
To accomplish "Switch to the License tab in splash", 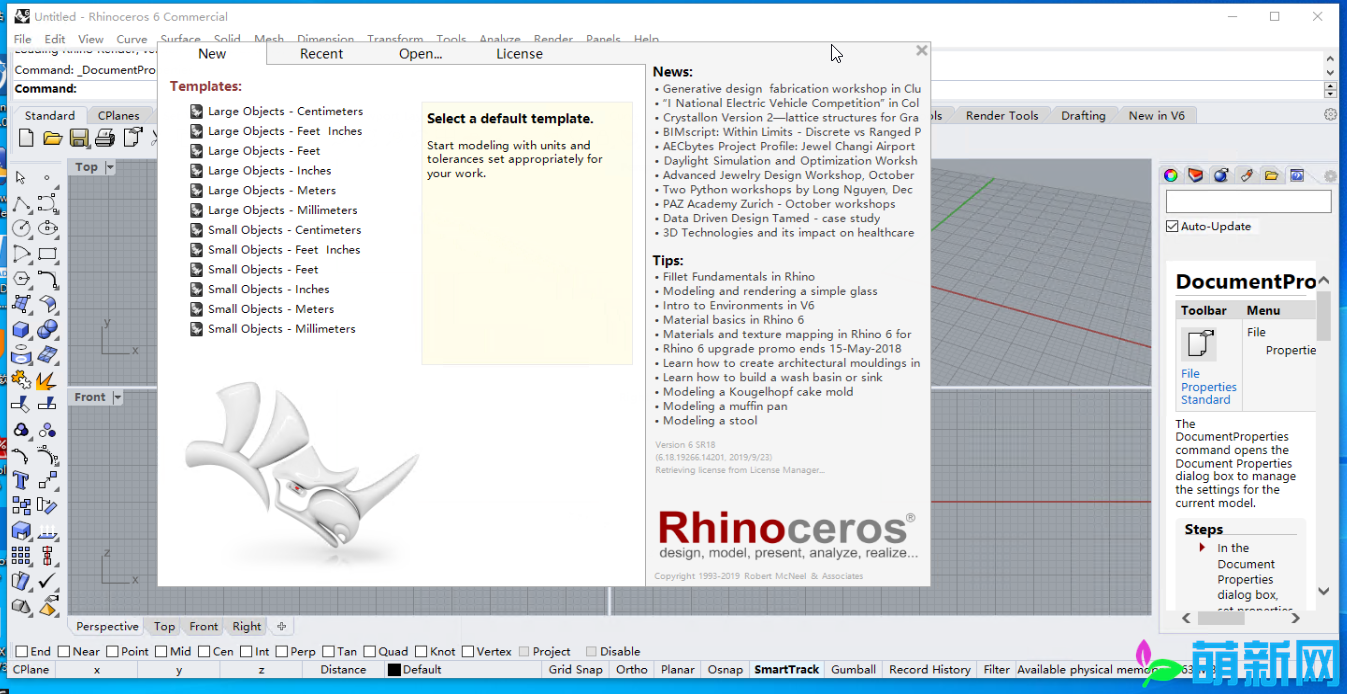I will (x=519, y=54).
